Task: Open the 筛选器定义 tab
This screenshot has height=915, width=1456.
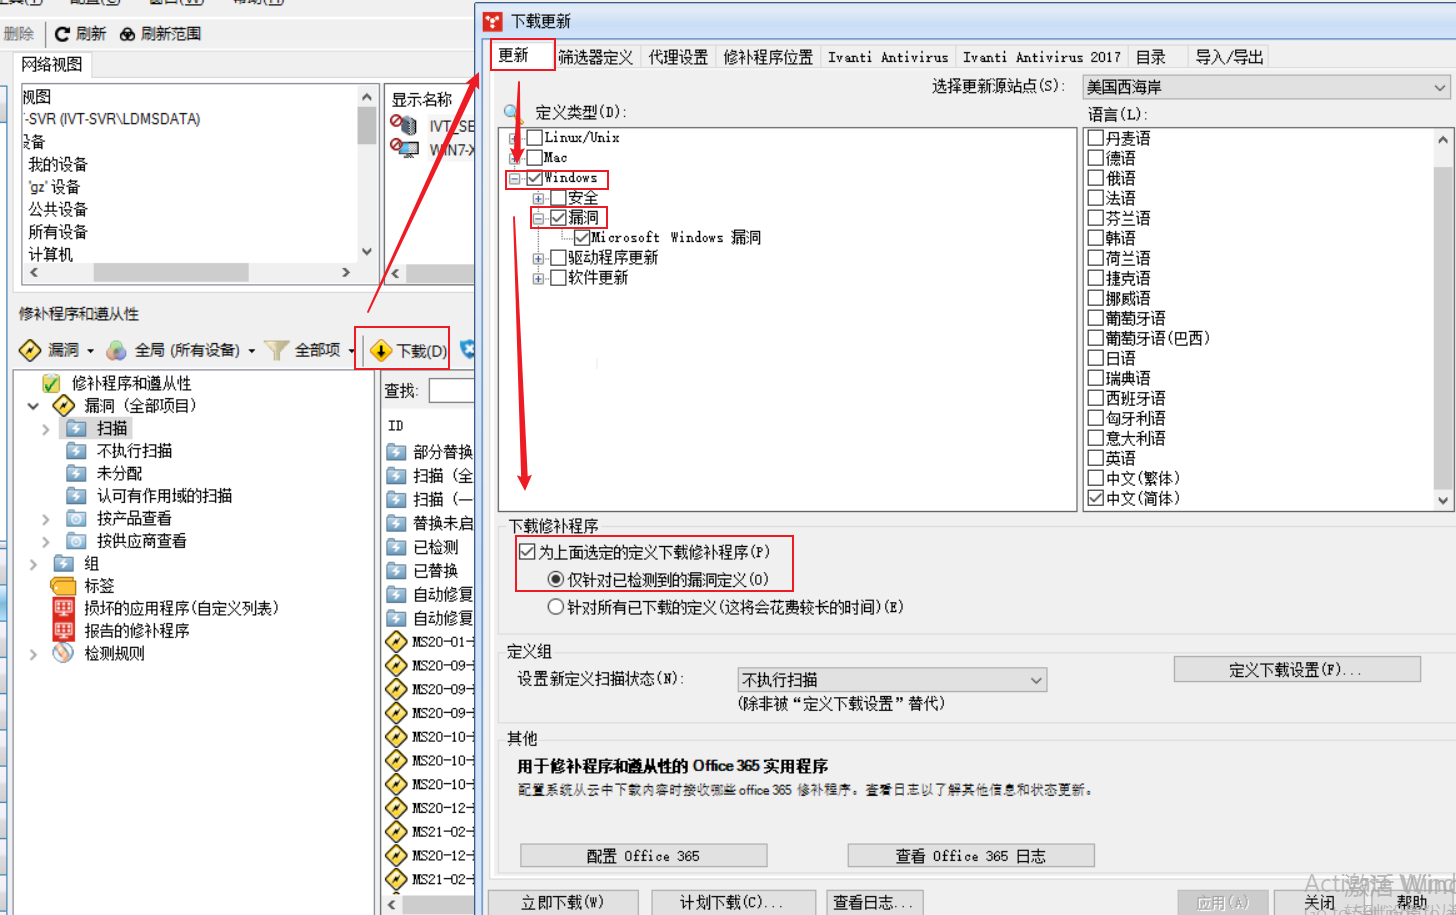Action: pos(596,57)
